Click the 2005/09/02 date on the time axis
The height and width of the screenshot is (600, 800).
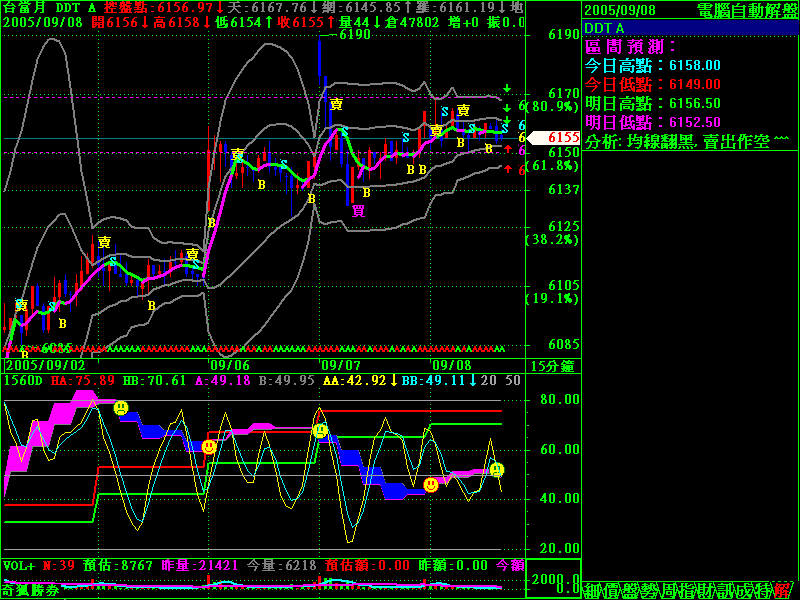pyautogui.click(x=45, y=366)
